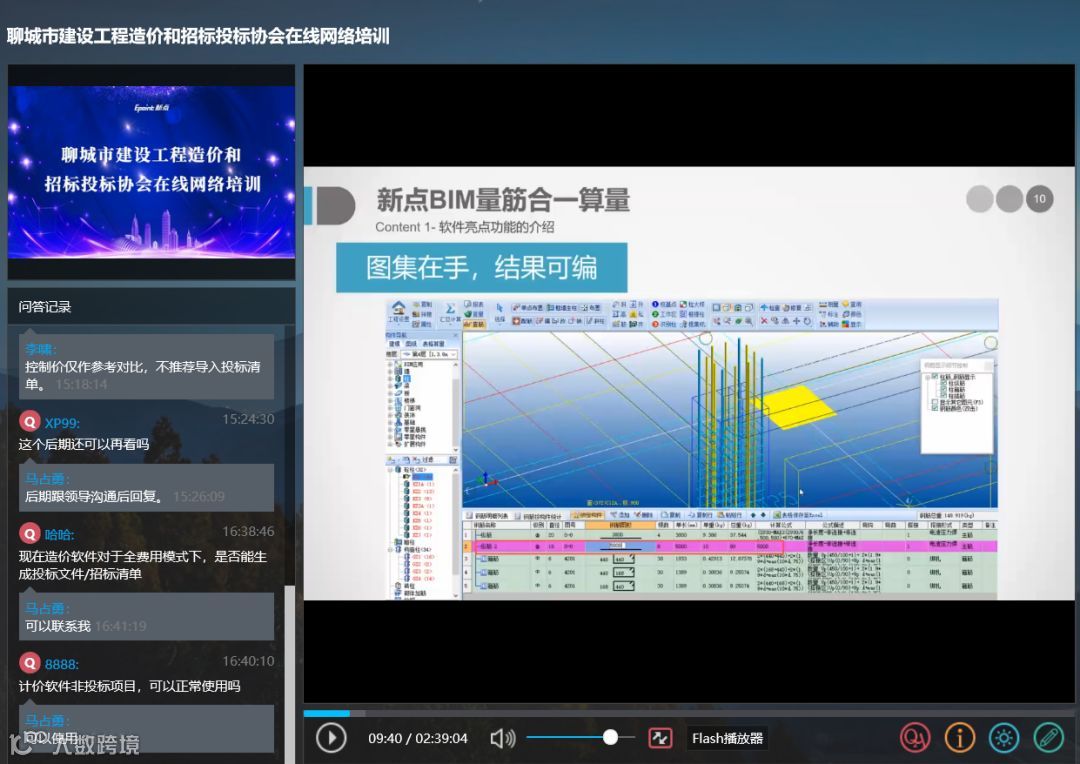This screenshot has width=1080, height=764.
Task: Toggle the 柱纵筋 checkbox in display panel
Action: (944, 383)
